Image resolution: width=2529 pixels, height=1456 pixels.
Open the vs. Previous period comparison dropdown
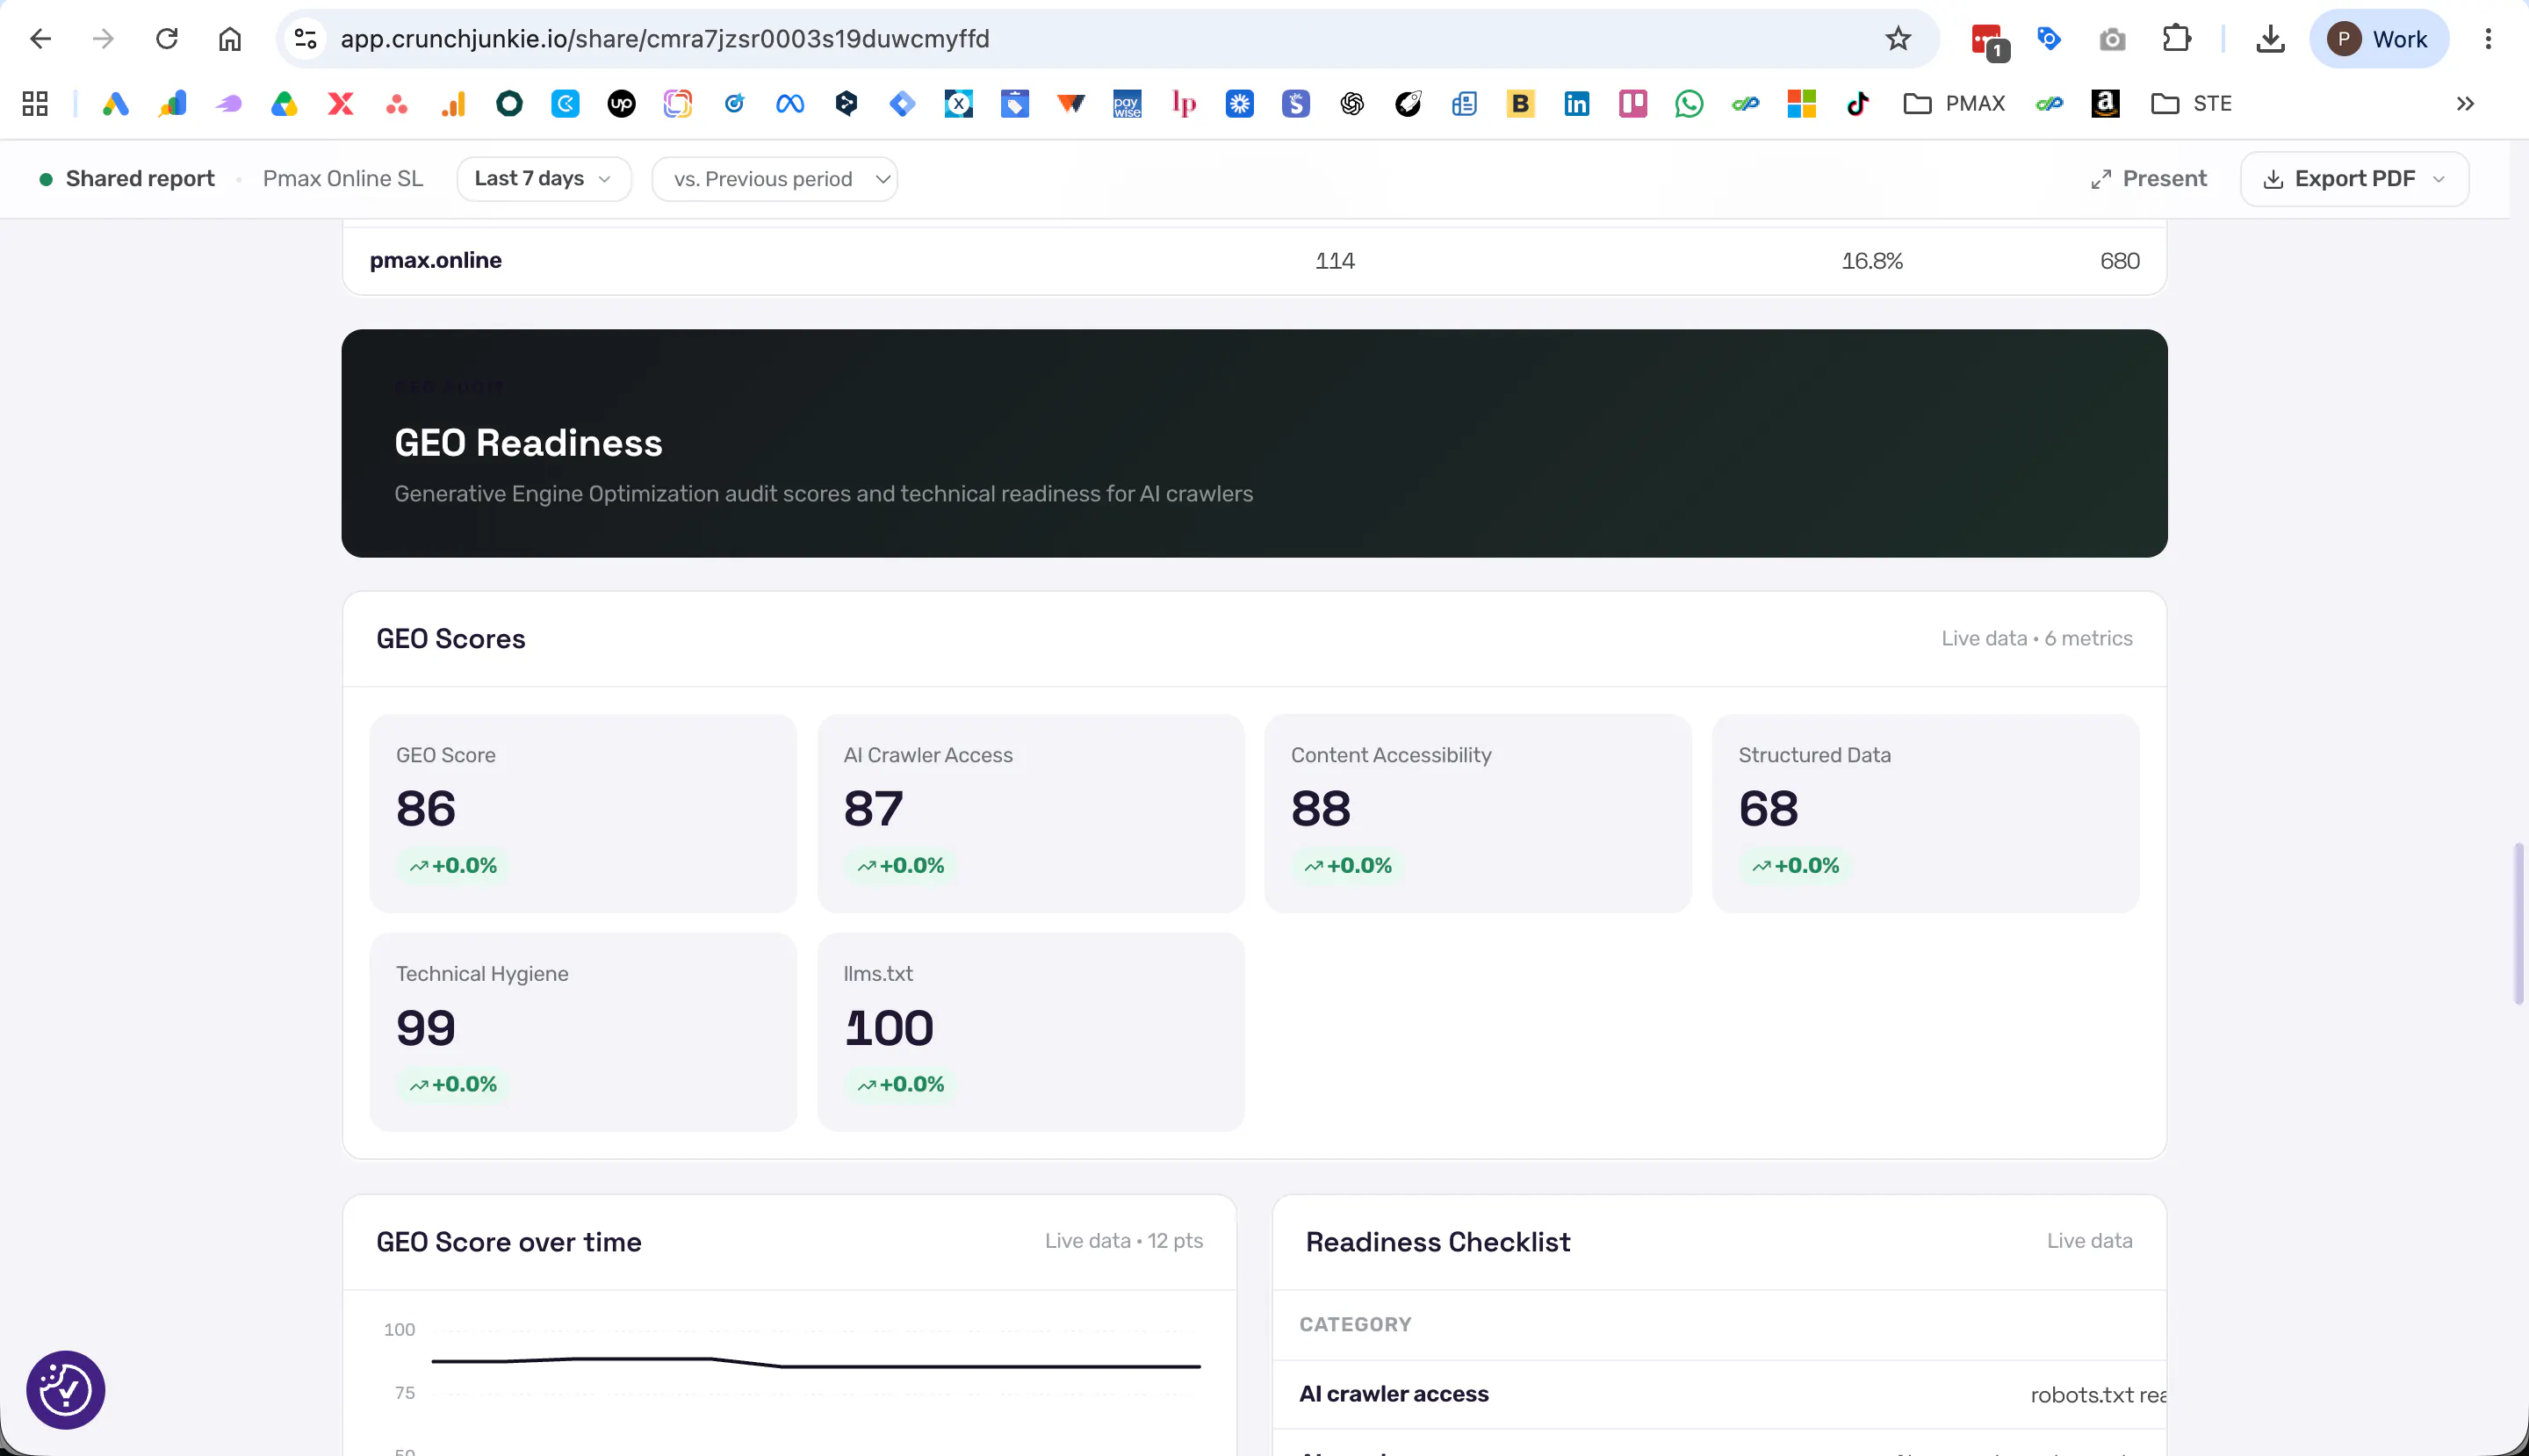[x=774, y=179]
